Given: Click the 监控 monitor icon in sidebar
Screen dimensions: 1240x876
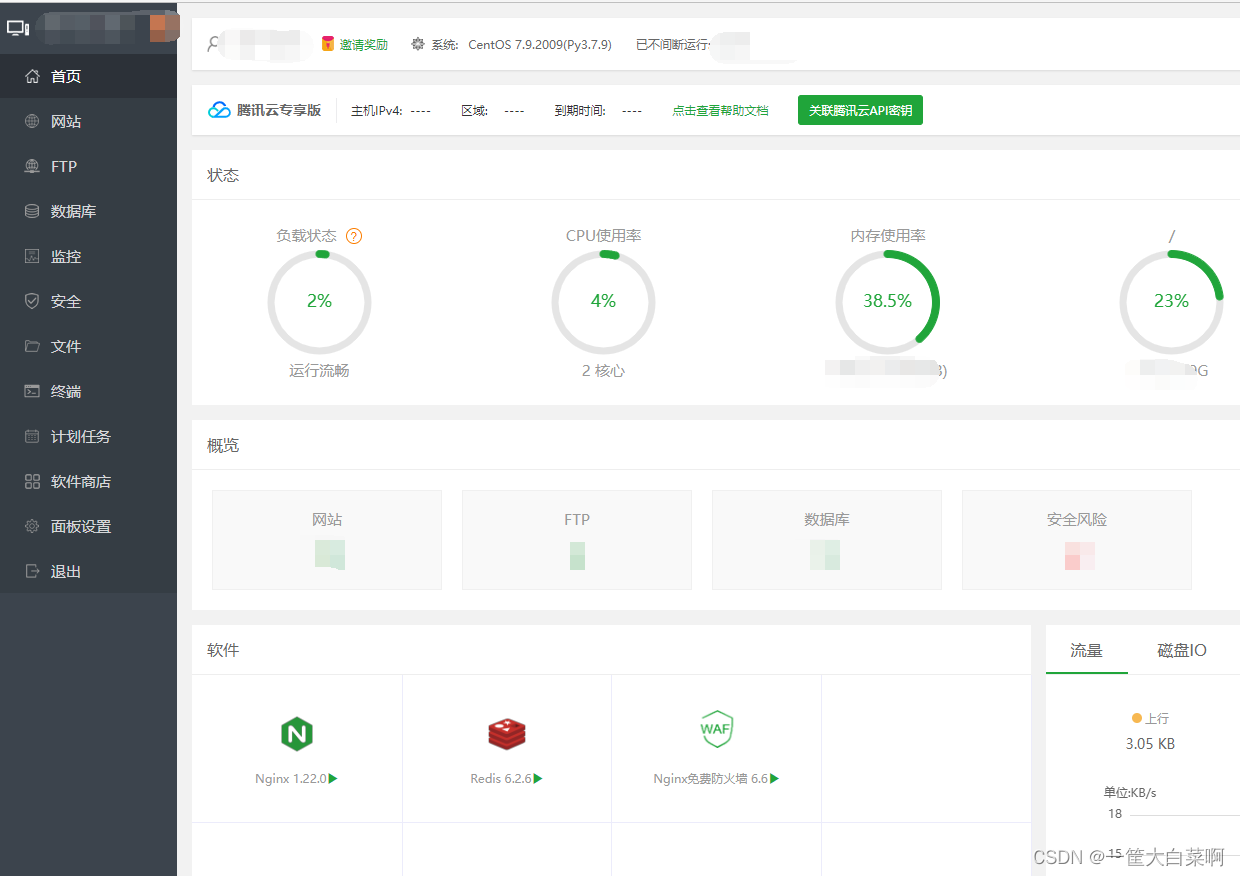Looking at the screenshot, I should 32,256.
